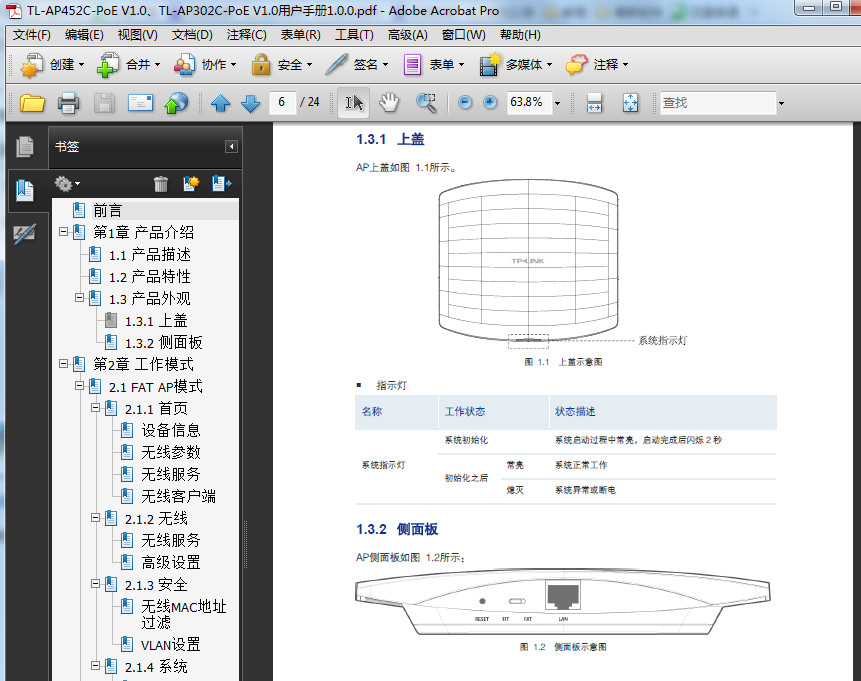Image resolution: width=861 pixels, height=681 pixels.
Task: Open the Security (安全) lock menu
Action: 282,65
